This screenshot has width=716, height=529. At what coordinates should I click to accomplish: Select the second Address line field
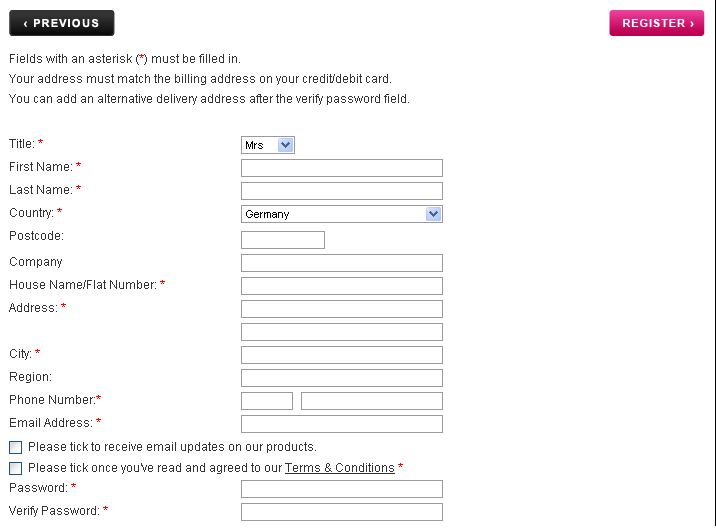tap(341, 332)
